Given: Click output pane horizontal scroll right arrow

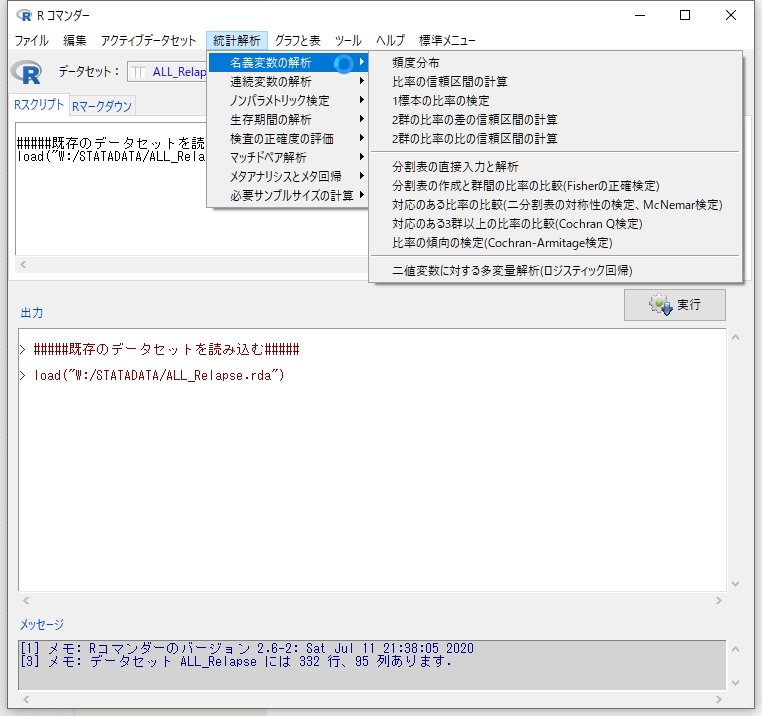Looking at the screenshot, I should 718,601.
